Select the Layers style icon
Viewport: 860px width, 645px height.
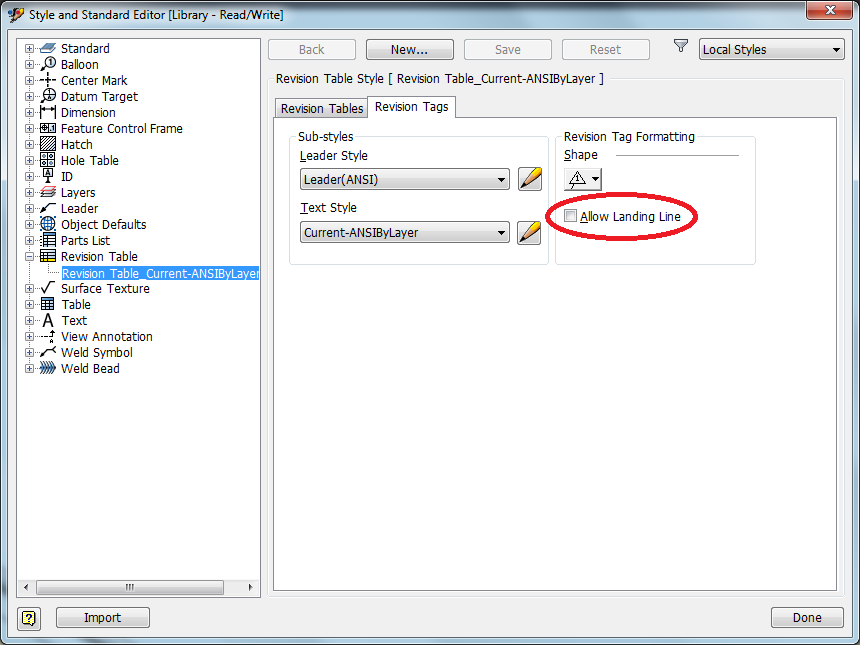tap(47, 192)
